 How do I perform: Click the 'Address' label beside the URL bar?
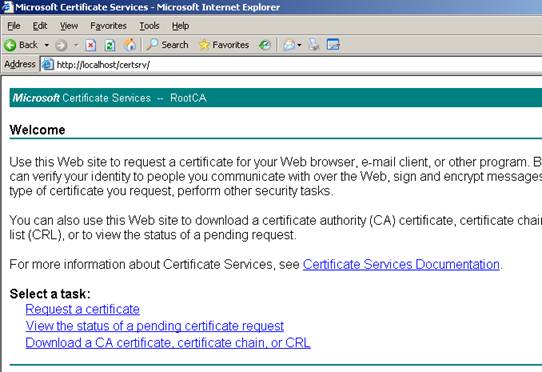tap(20, 64)
